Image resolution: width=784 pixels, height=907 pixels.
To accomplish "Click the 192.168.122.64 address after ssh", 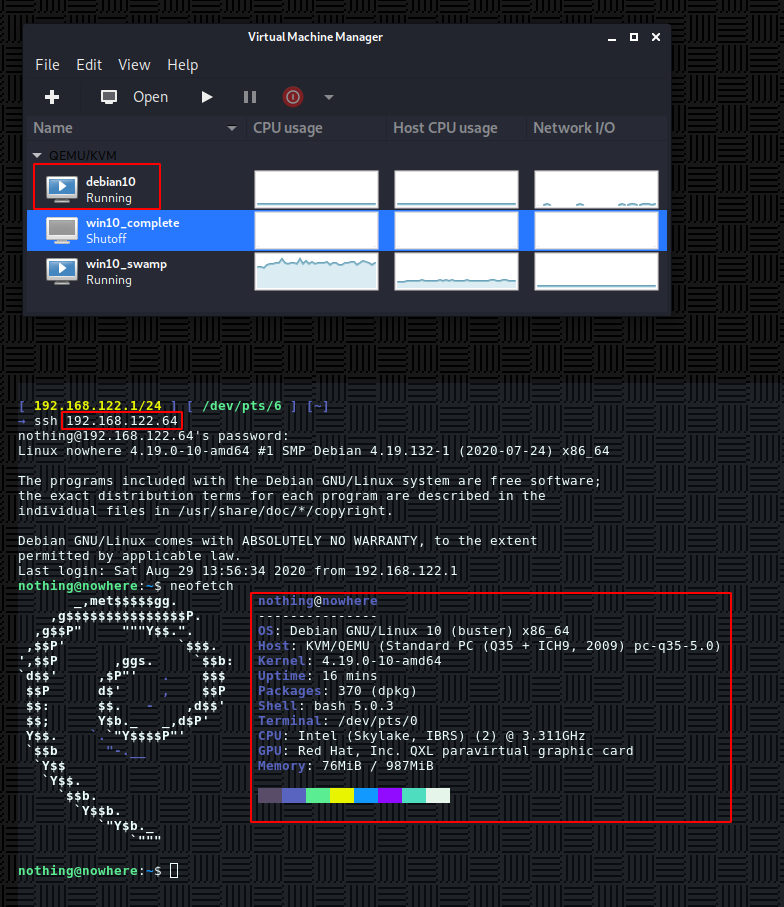I will click(x=122, y=421).
